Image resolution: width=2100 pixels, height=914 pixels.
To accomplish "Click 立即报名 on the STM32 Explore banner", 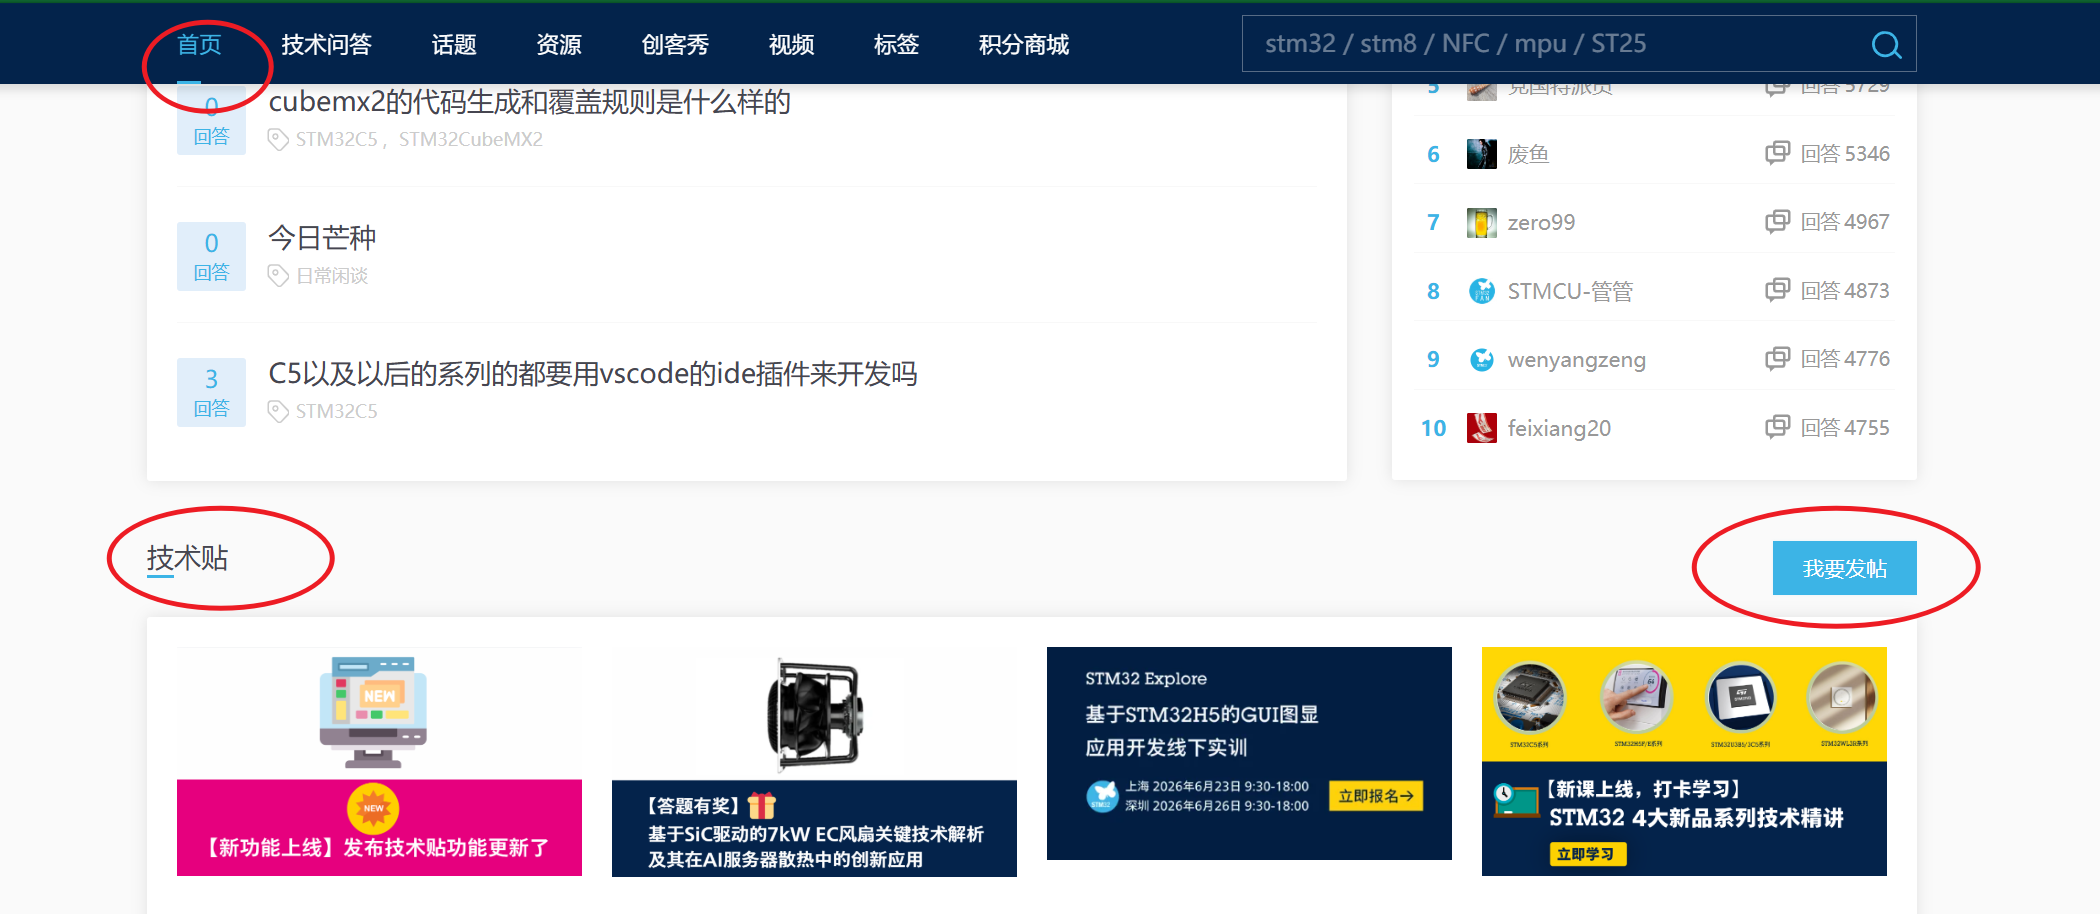I will [1375, 796].
